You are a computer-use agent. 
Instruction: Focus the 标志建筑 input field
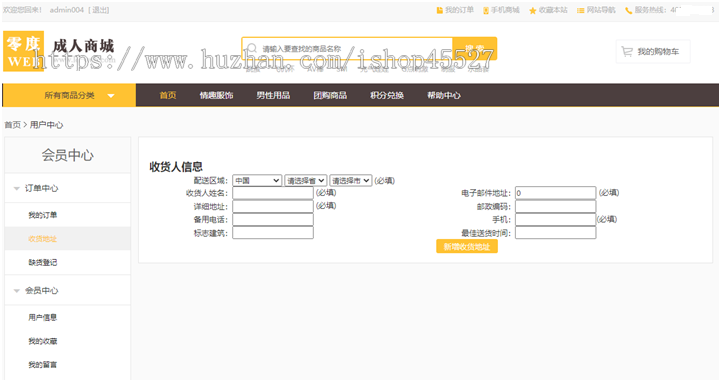point(273,233)
